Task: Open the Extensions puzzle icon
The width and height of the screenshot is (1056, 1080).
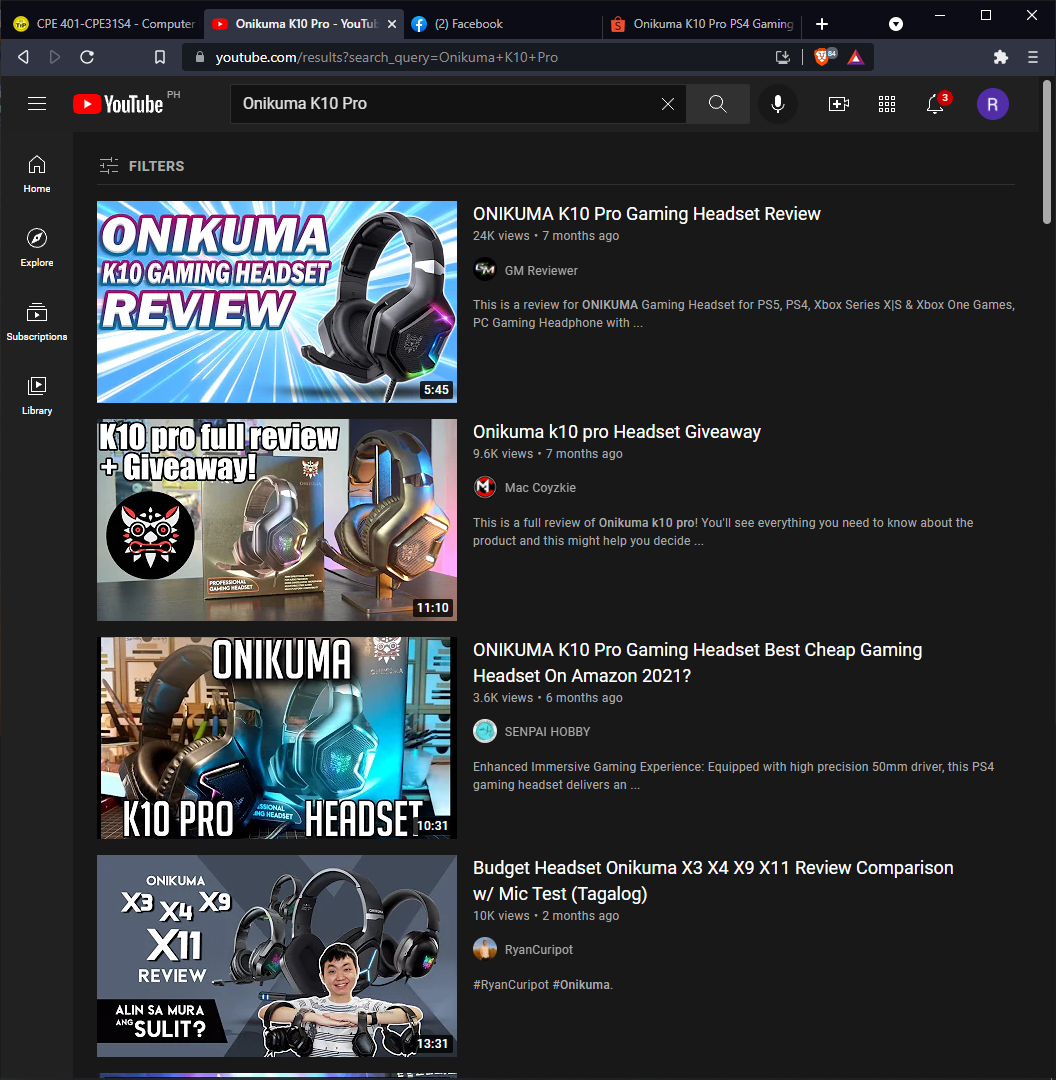Action: coord(1001,57)
